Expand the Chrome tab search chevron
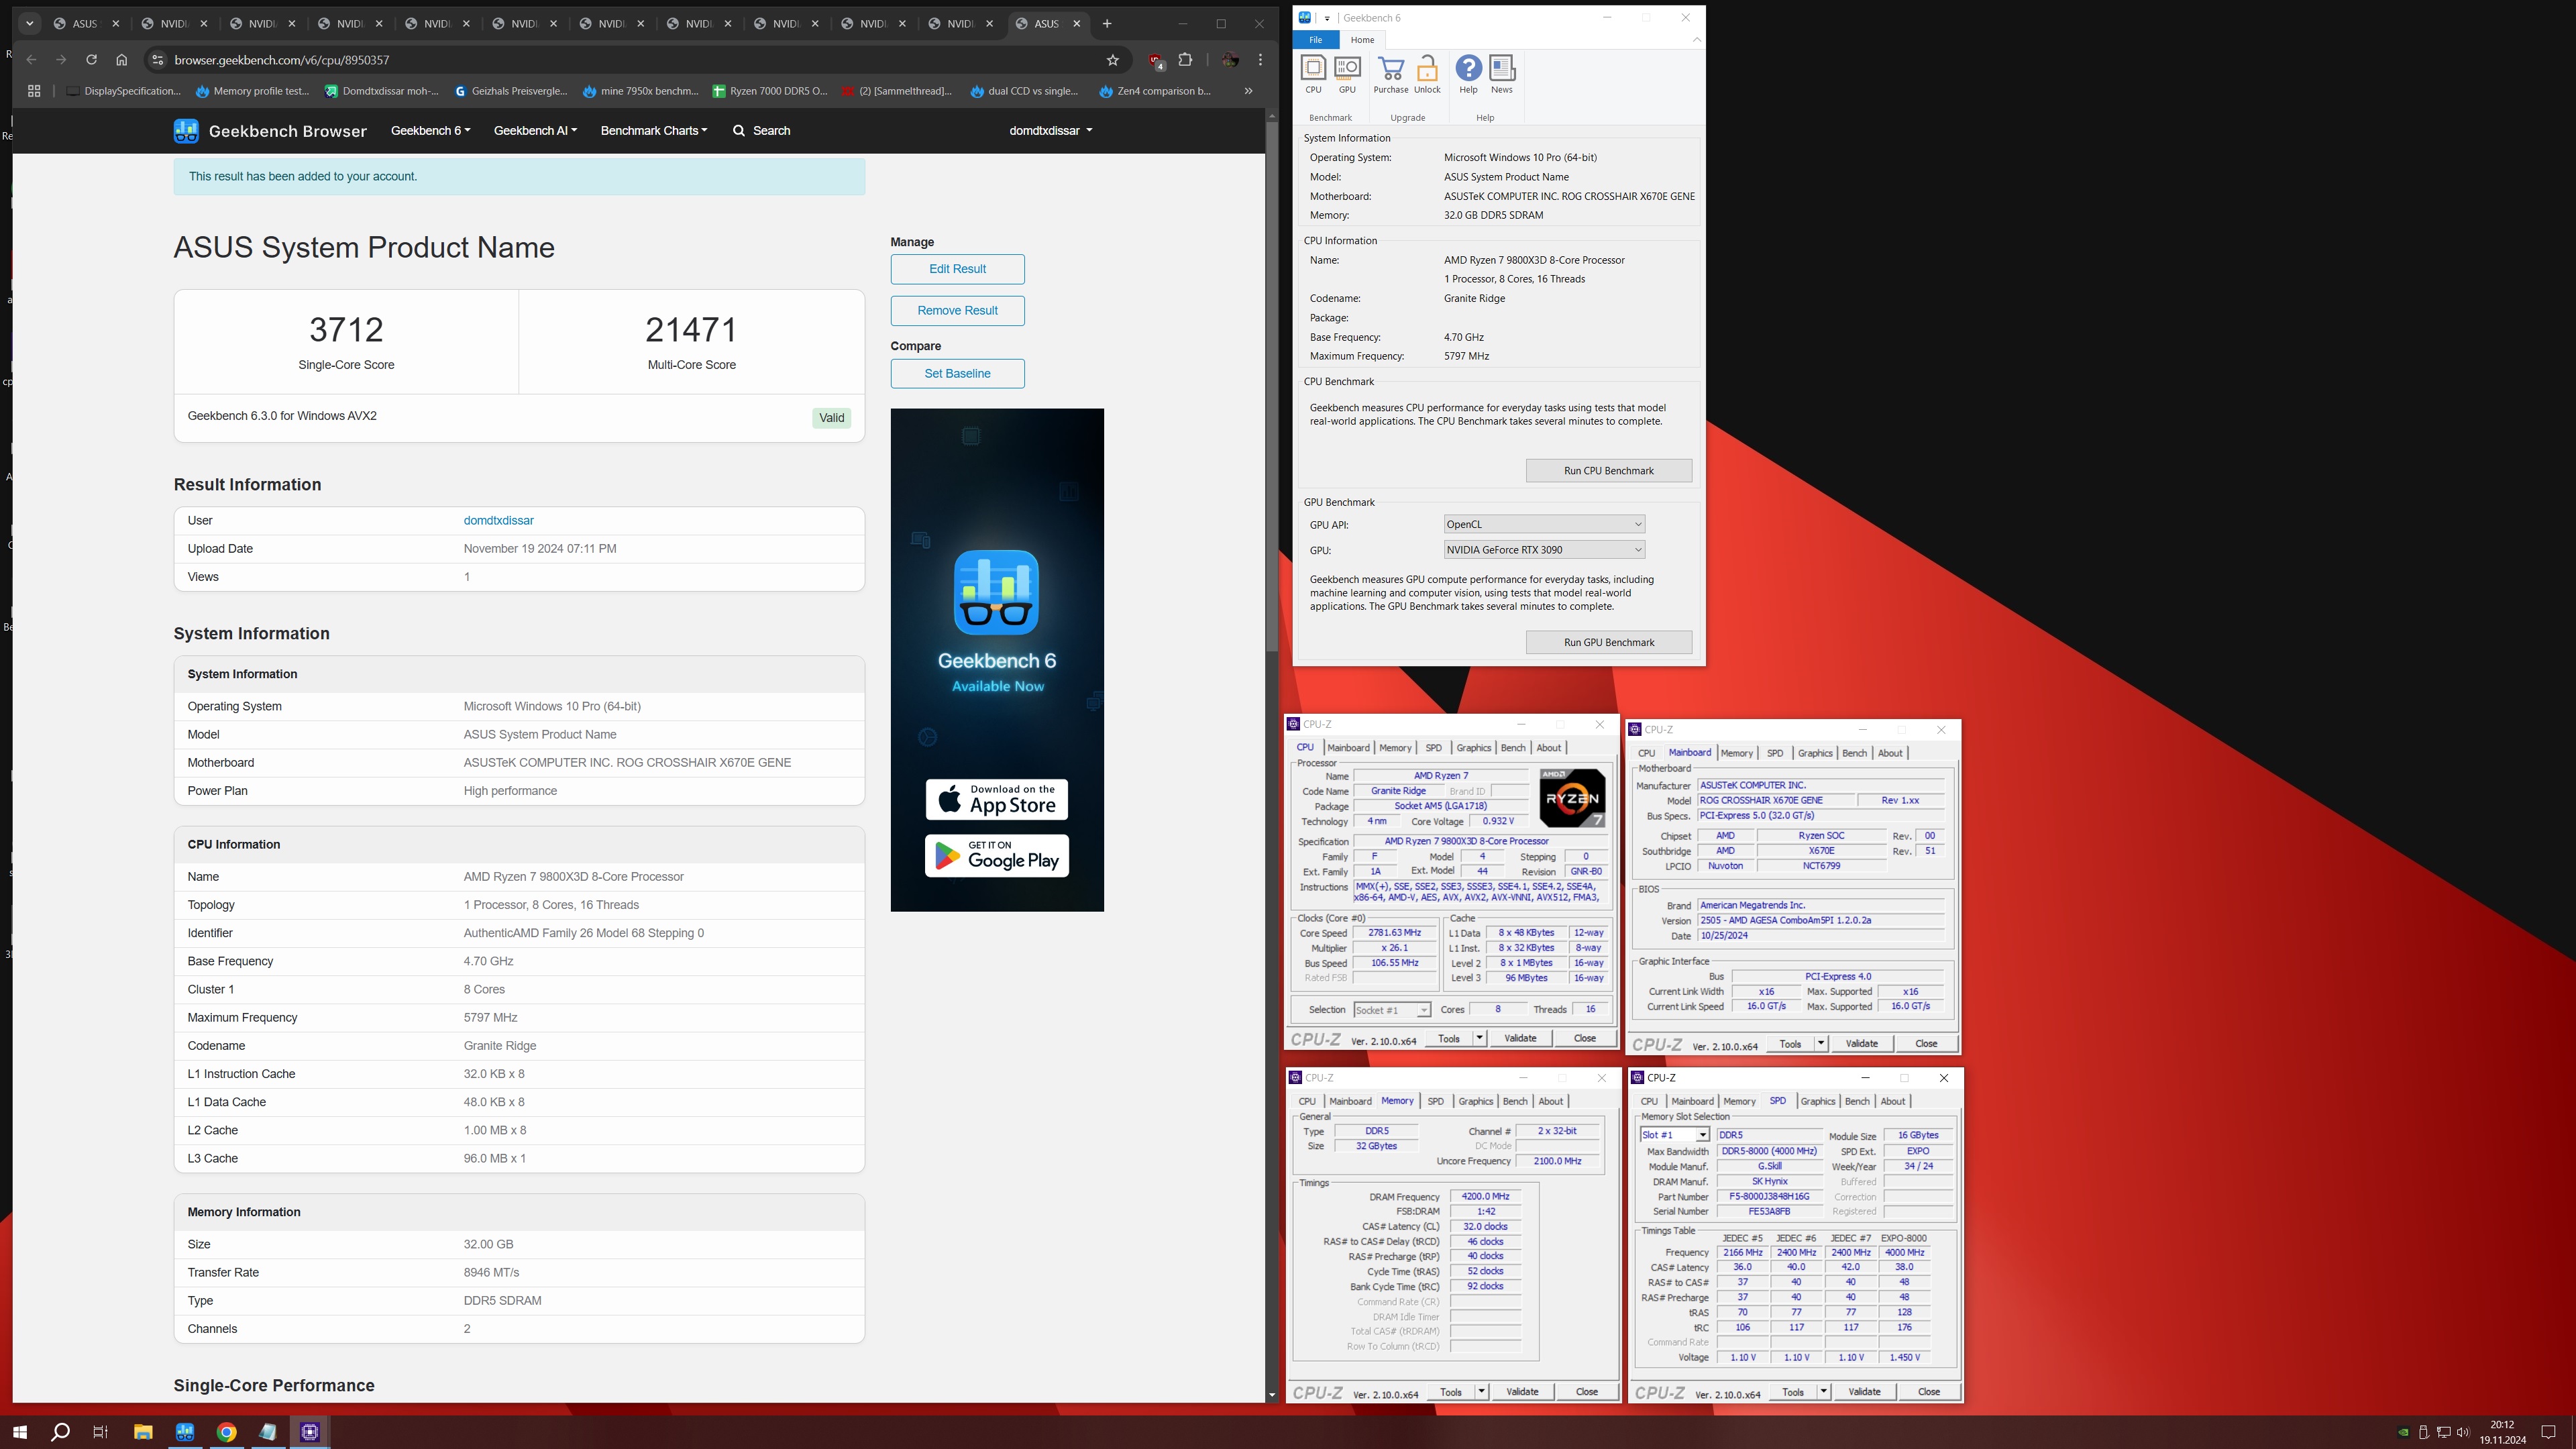 (x=29, y=24)
